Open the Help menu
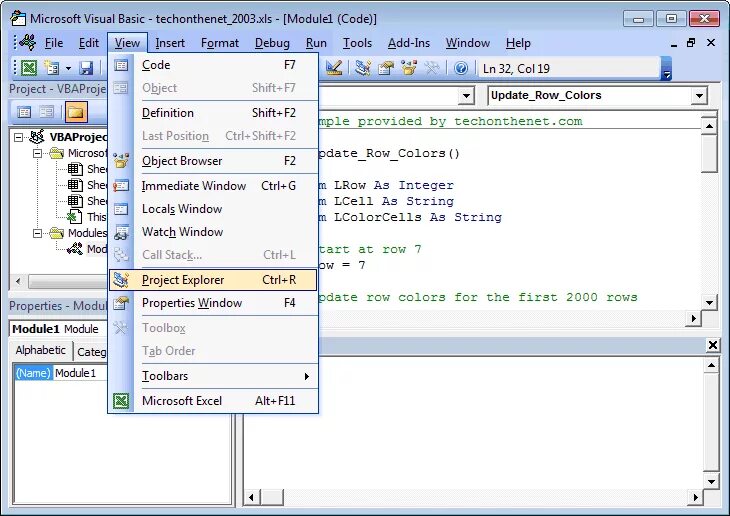This screenshot has width=730, height=516. tap(518, 43)
